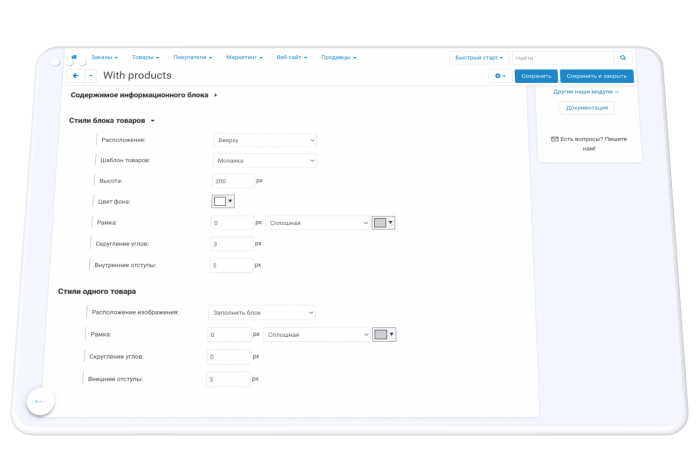Image resolution: width=700 pixels, height=466 pixels.
Task: Click the block Рамка width field
Action: pyautogui.click(x=232, y=223)
